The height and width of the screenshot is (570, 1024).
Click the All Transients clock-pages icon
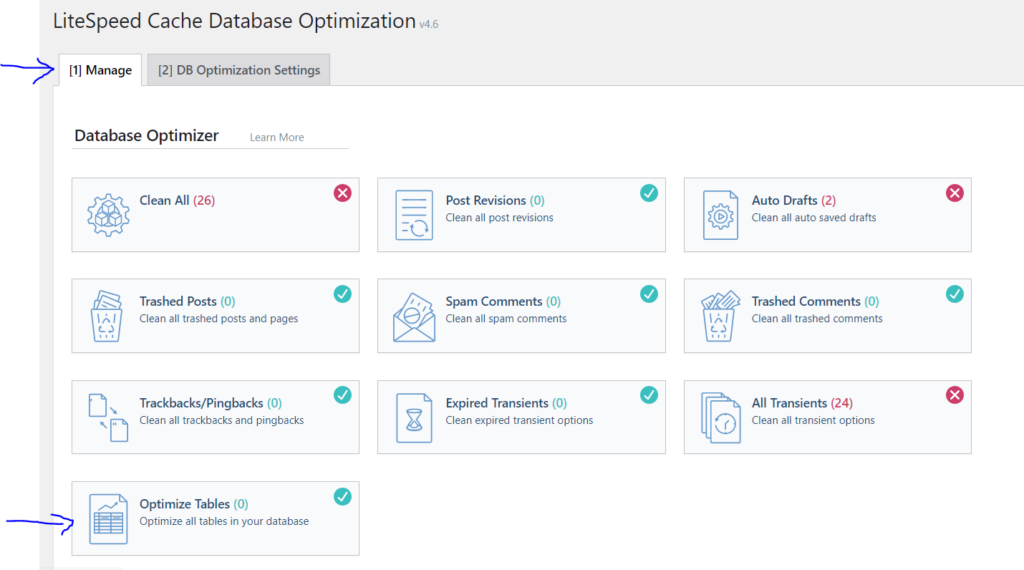coord(720,418)
